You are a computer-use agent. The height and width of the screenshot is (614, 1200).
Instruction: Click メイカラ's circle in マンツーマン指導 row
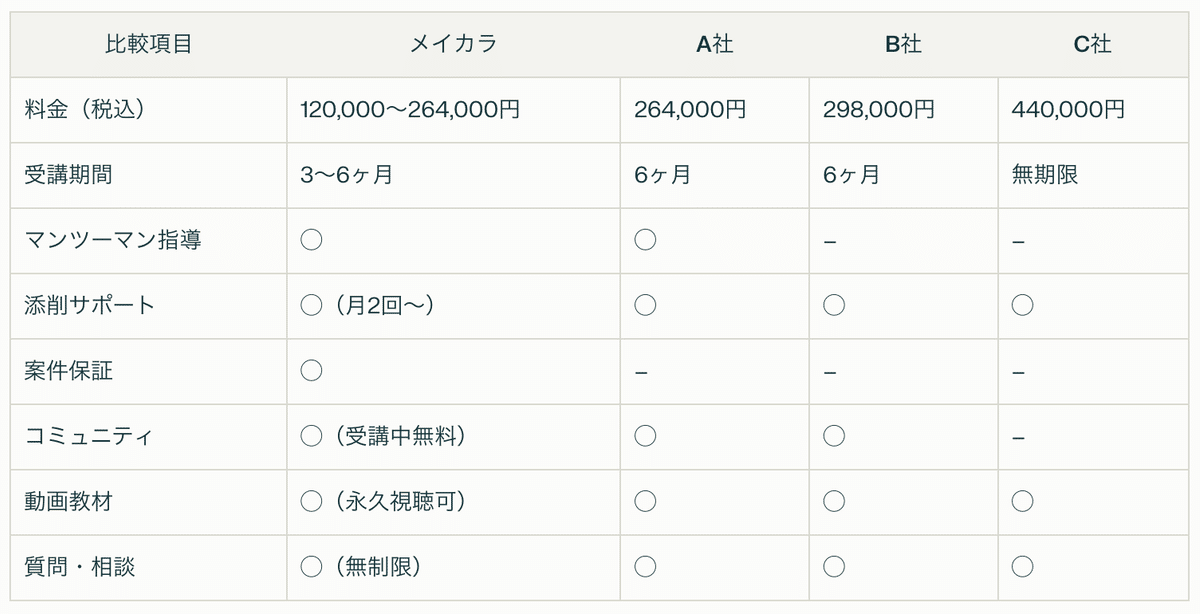(x=311, y=240)
